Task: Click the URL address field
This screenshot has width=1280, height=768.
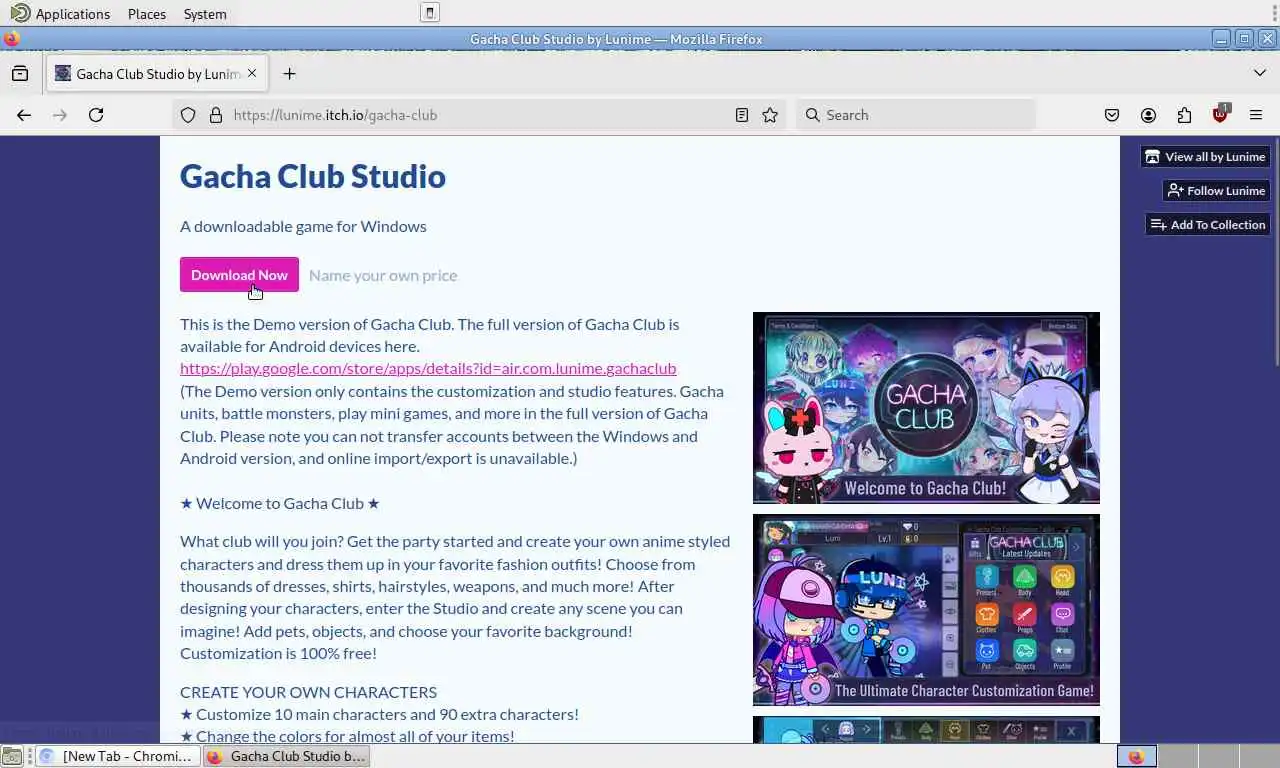Action: 480,115
